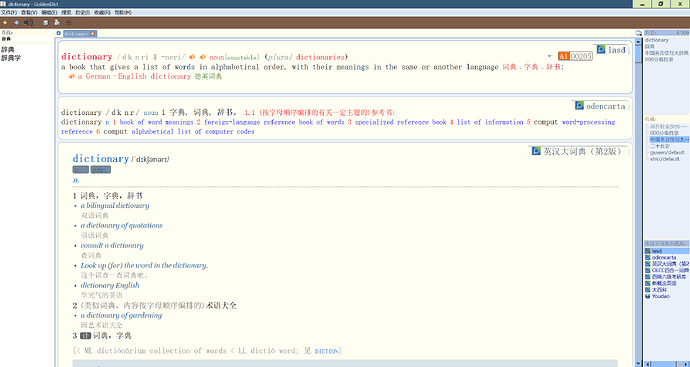
Task: Click the article vertical scrollbar up arrow
Action: [639, 41]
